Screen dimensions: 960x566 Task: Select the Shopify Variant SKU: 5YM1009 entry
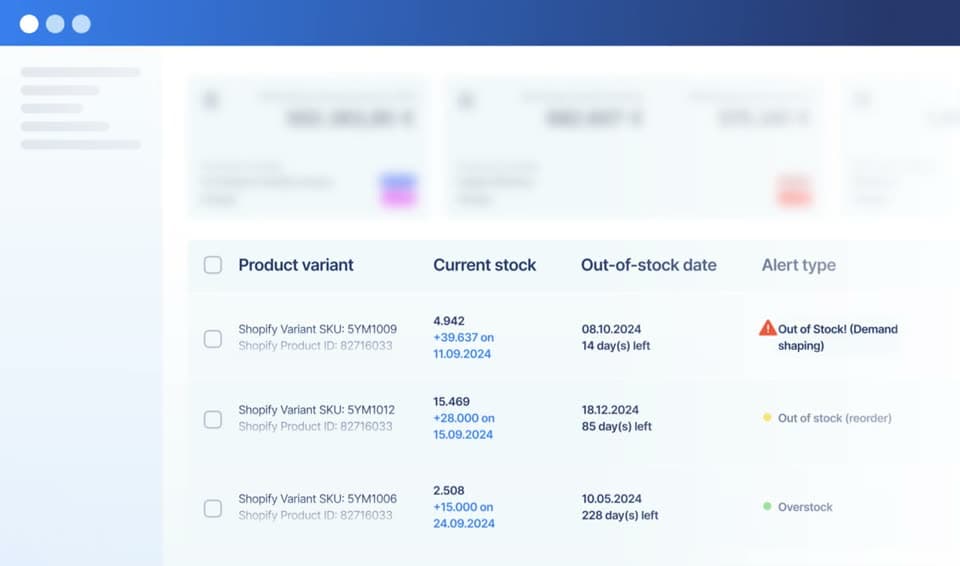pyautogui.click(x=317, y=329)
